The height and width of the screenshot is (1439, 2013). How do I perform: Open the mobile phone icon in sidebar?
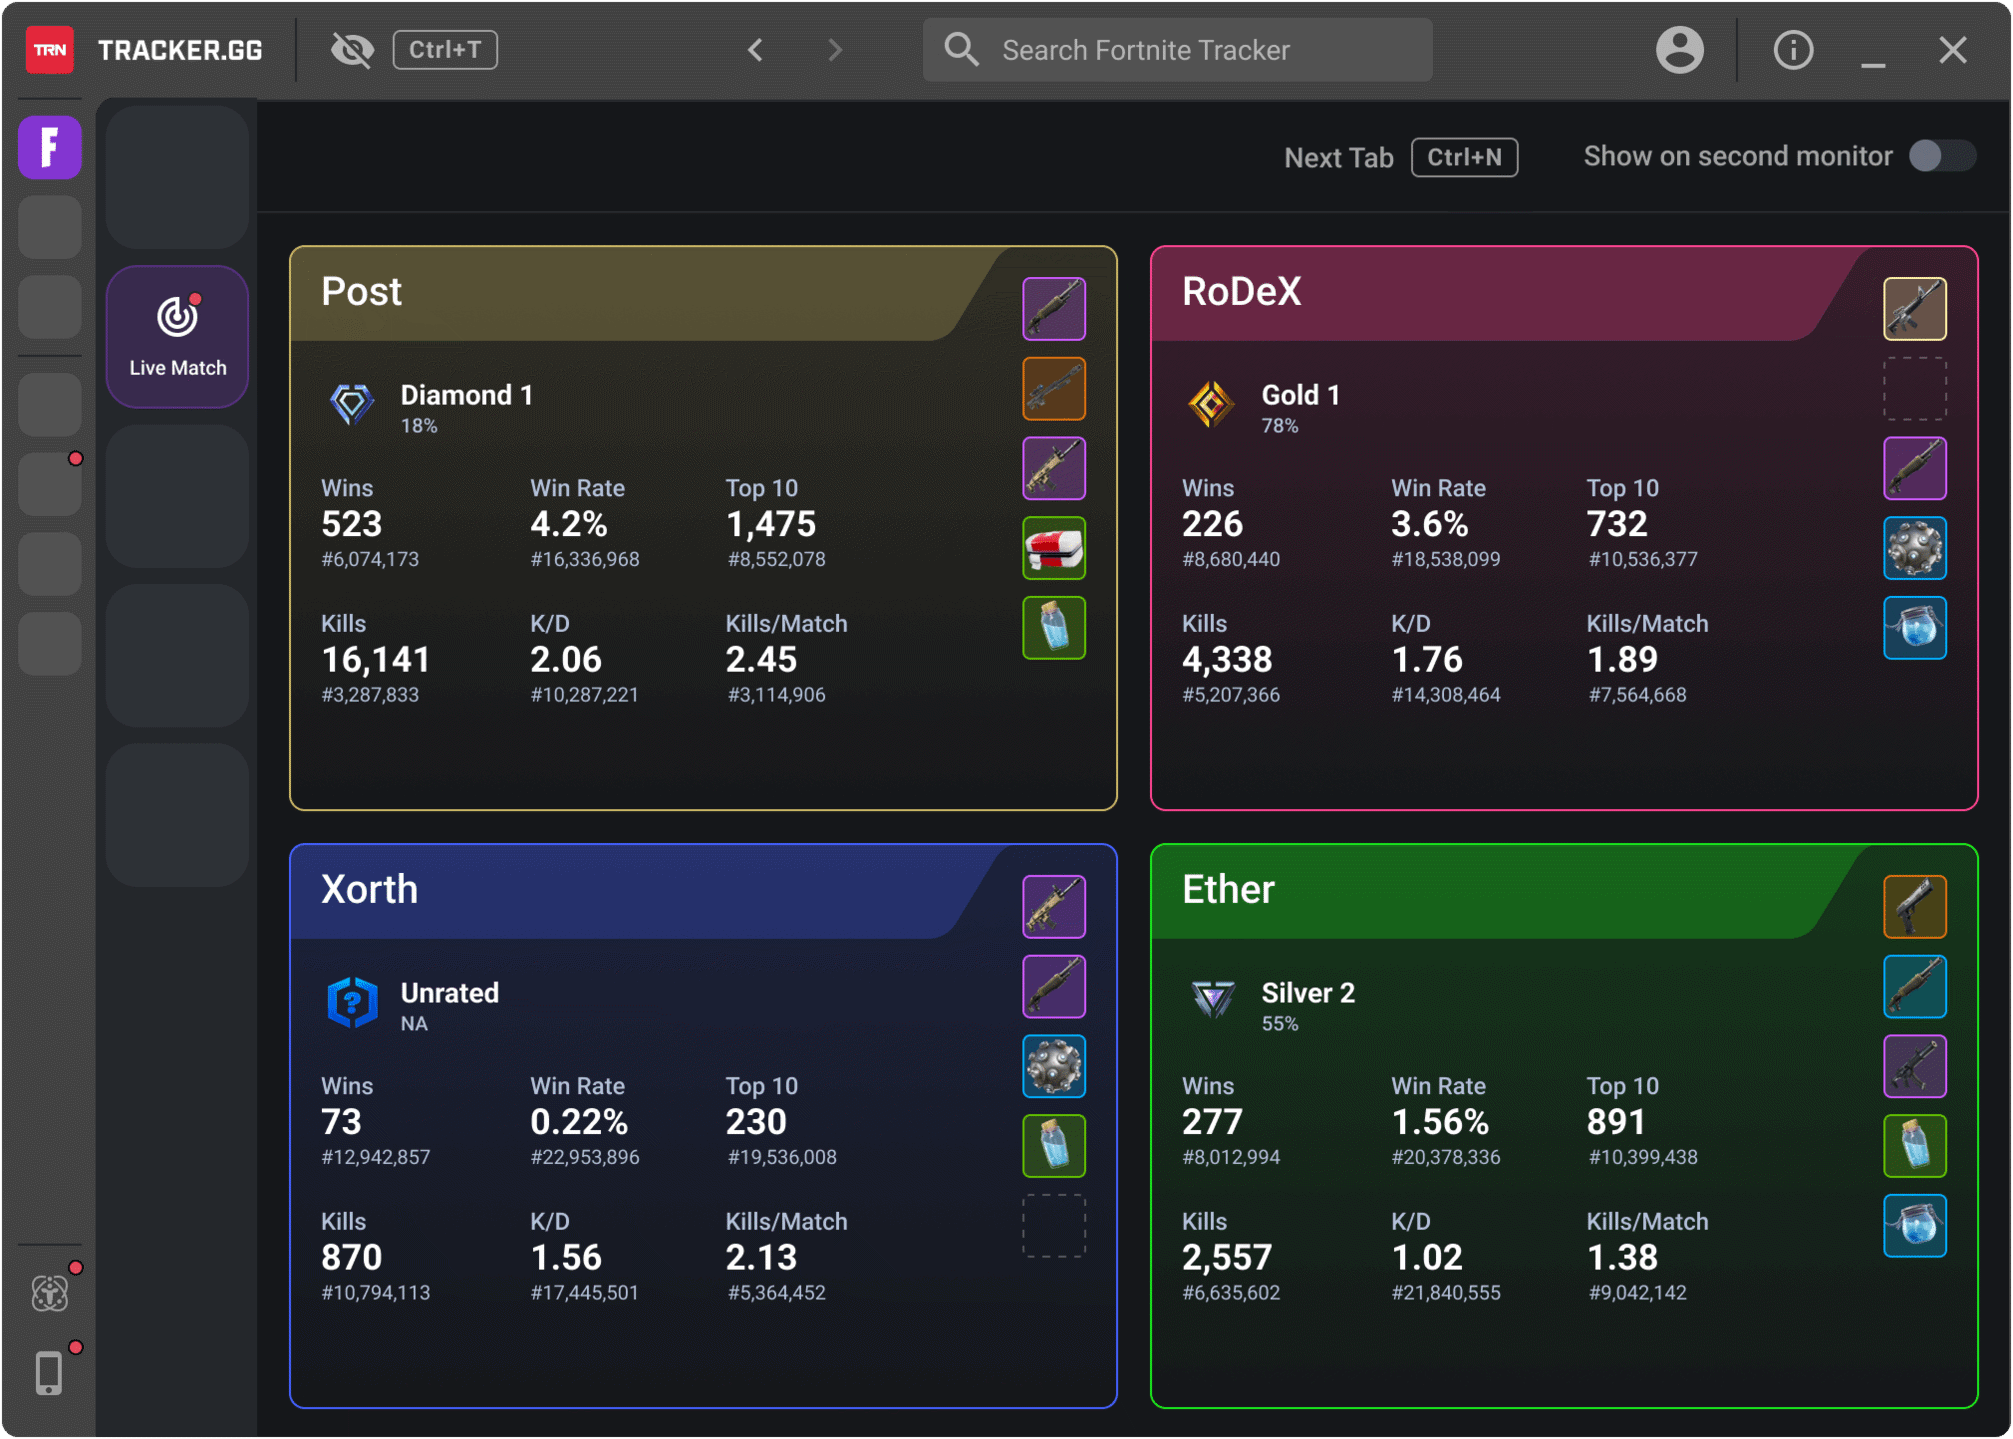pyautogui.click(x=50, y=1373)
